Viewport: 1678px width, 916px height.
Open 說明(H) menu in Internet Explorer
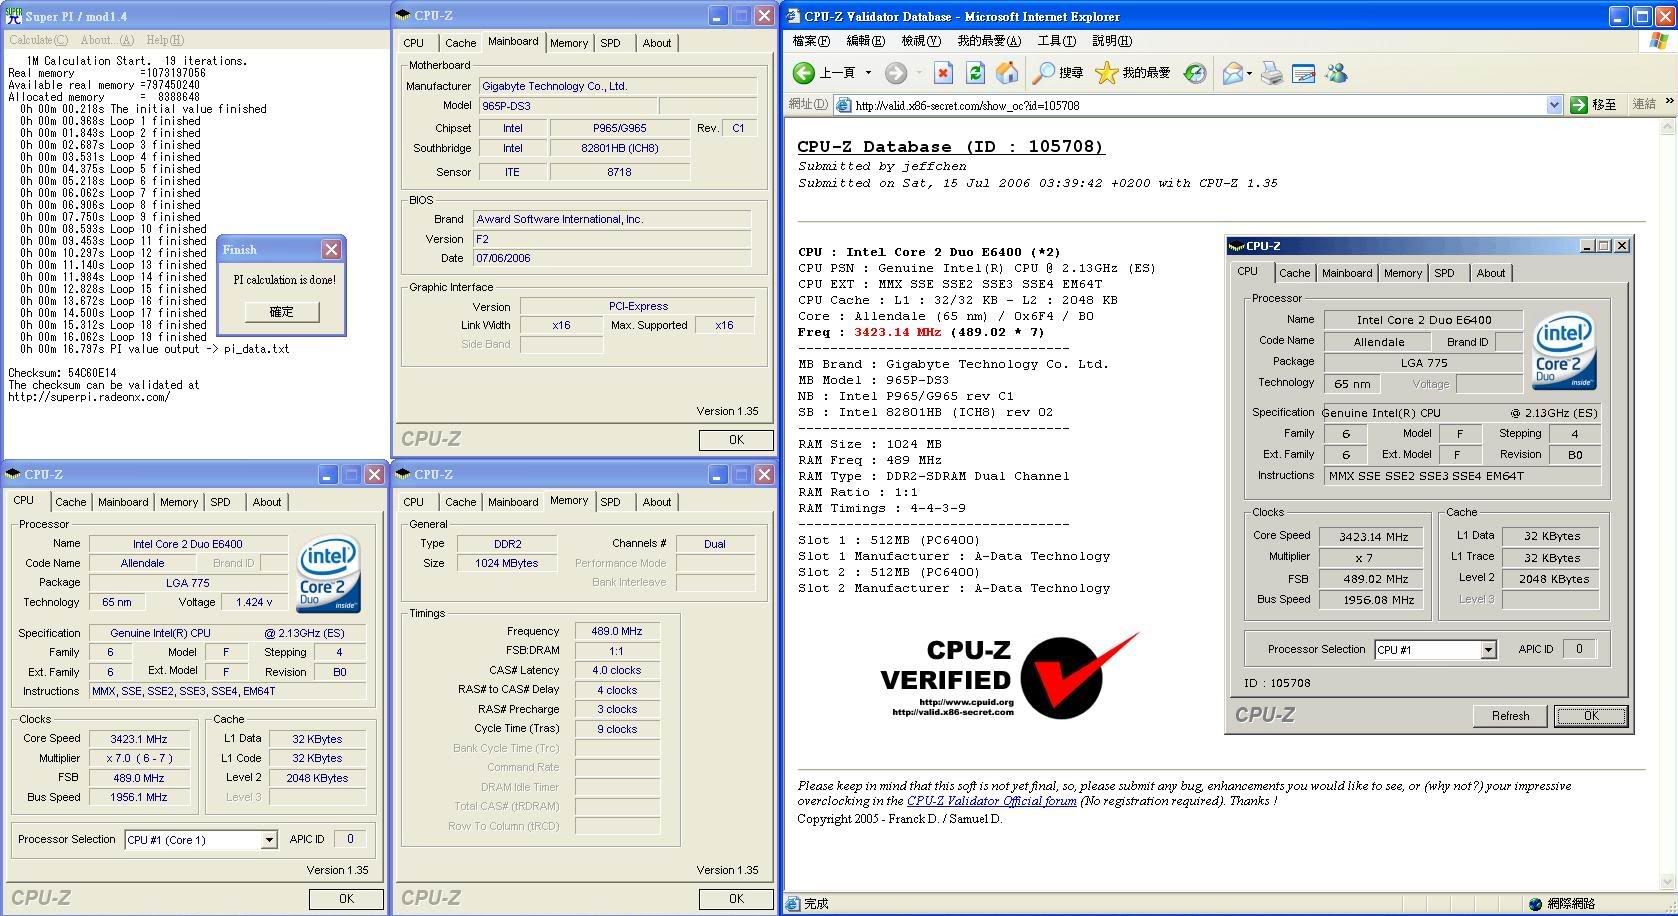point(1112,41)
